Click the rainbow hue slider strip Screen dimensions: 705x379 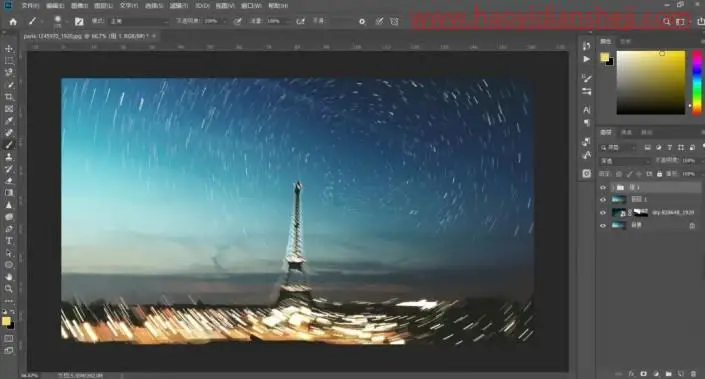[x=696, y=82]
